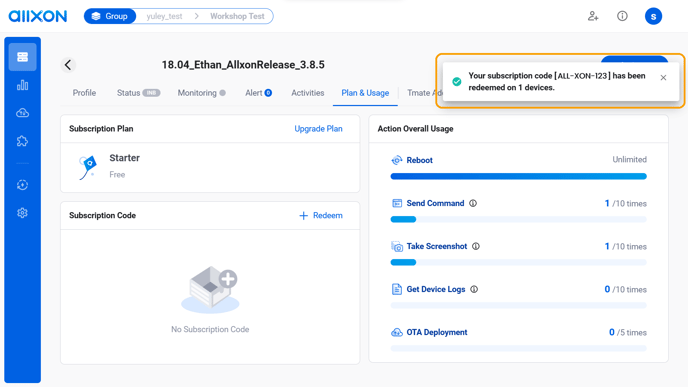
Task: Open the devices list sidebar icon
Action: [x=22, y=57]
